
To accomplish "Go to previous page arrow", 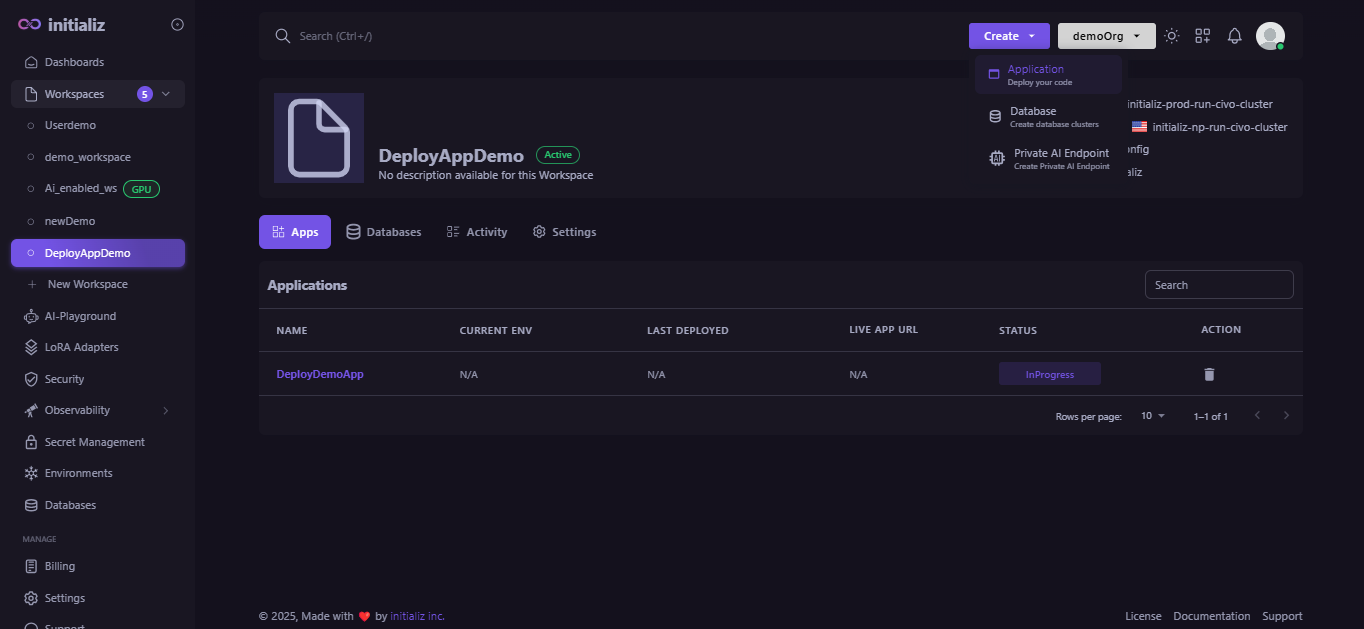I will click(1257, 415).
